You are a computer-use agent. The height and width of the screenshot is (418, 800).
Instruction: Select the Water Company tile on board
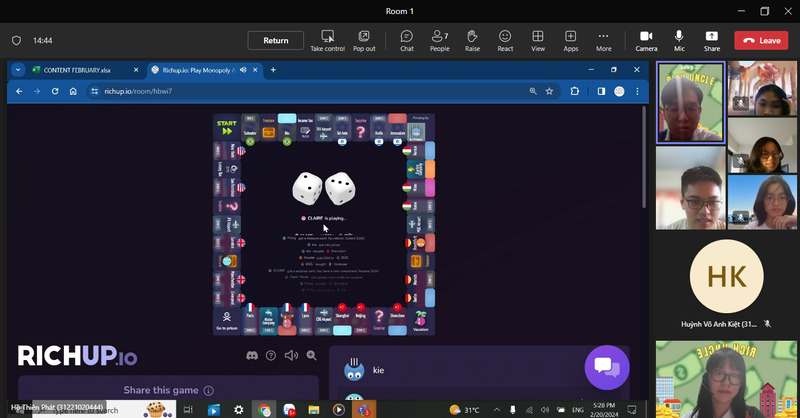pyautogui.click(x=268, y=321)
